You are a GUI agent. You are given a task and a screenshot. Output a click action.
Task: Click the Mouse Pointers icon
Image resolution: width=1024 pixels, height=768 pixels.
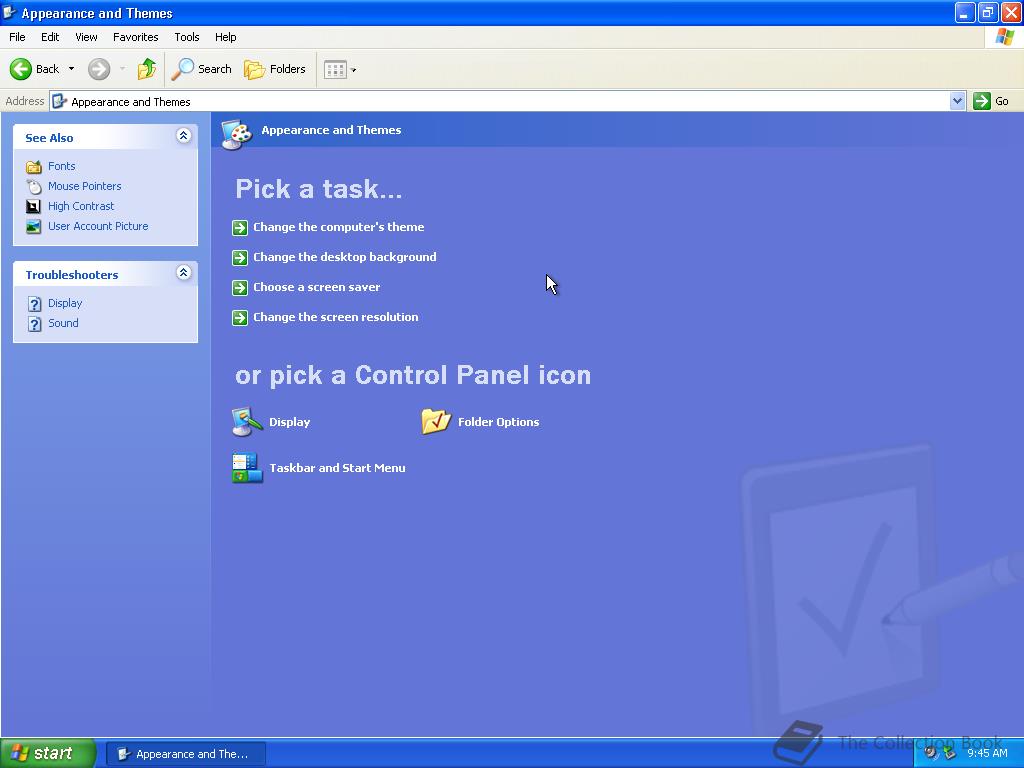(x=33, y=186)
